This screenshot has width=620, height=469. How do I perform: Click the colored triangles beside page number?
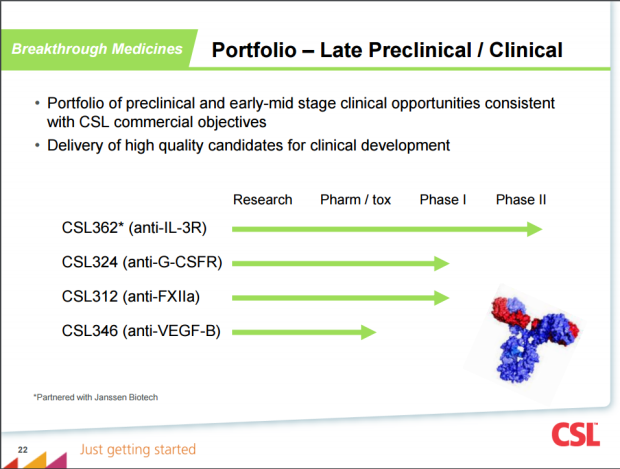pos(34,460)
